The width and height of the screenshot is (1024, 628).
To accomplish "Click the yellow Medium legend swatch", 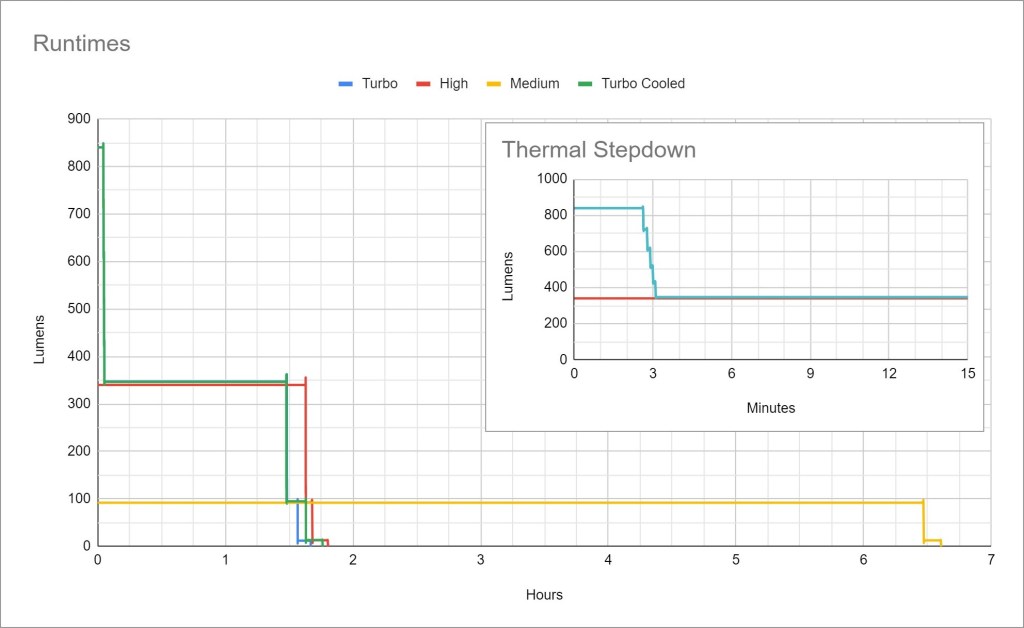I will click(x=493, y=84).
